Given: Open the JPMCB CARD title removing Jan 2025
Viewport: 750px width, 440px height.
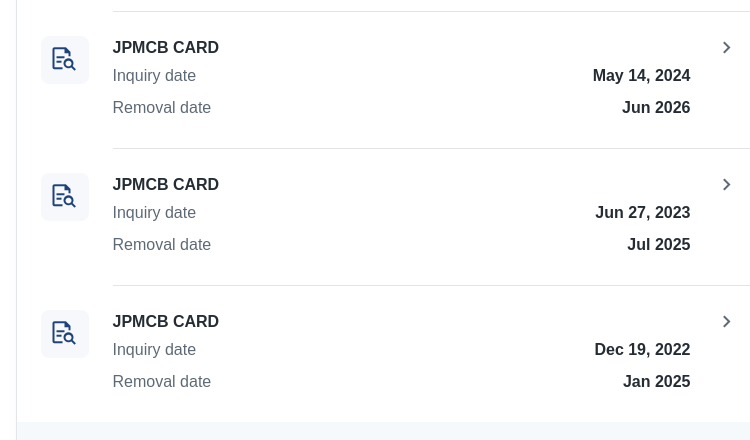Looking at the screenshot, I should [165, 321].
